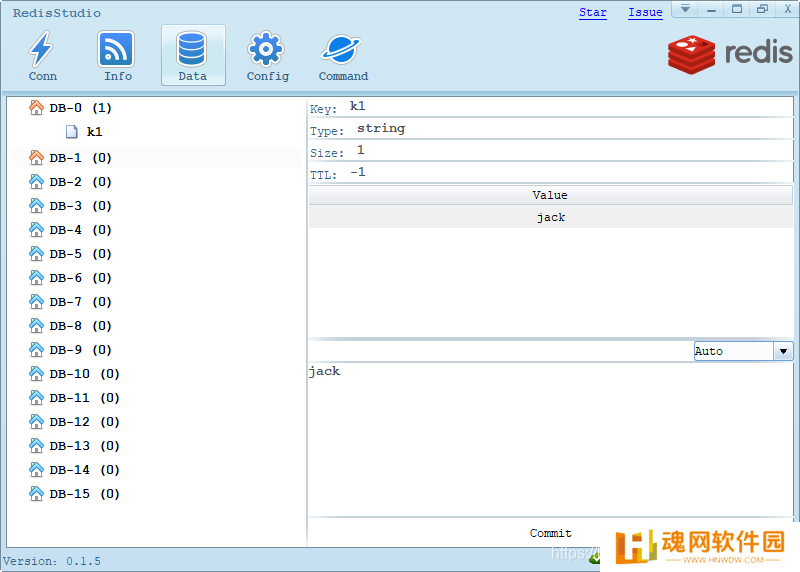Click the DB-13 house icon
The width and height of the screenshot is (800, 572).
(x=36, y=445)
